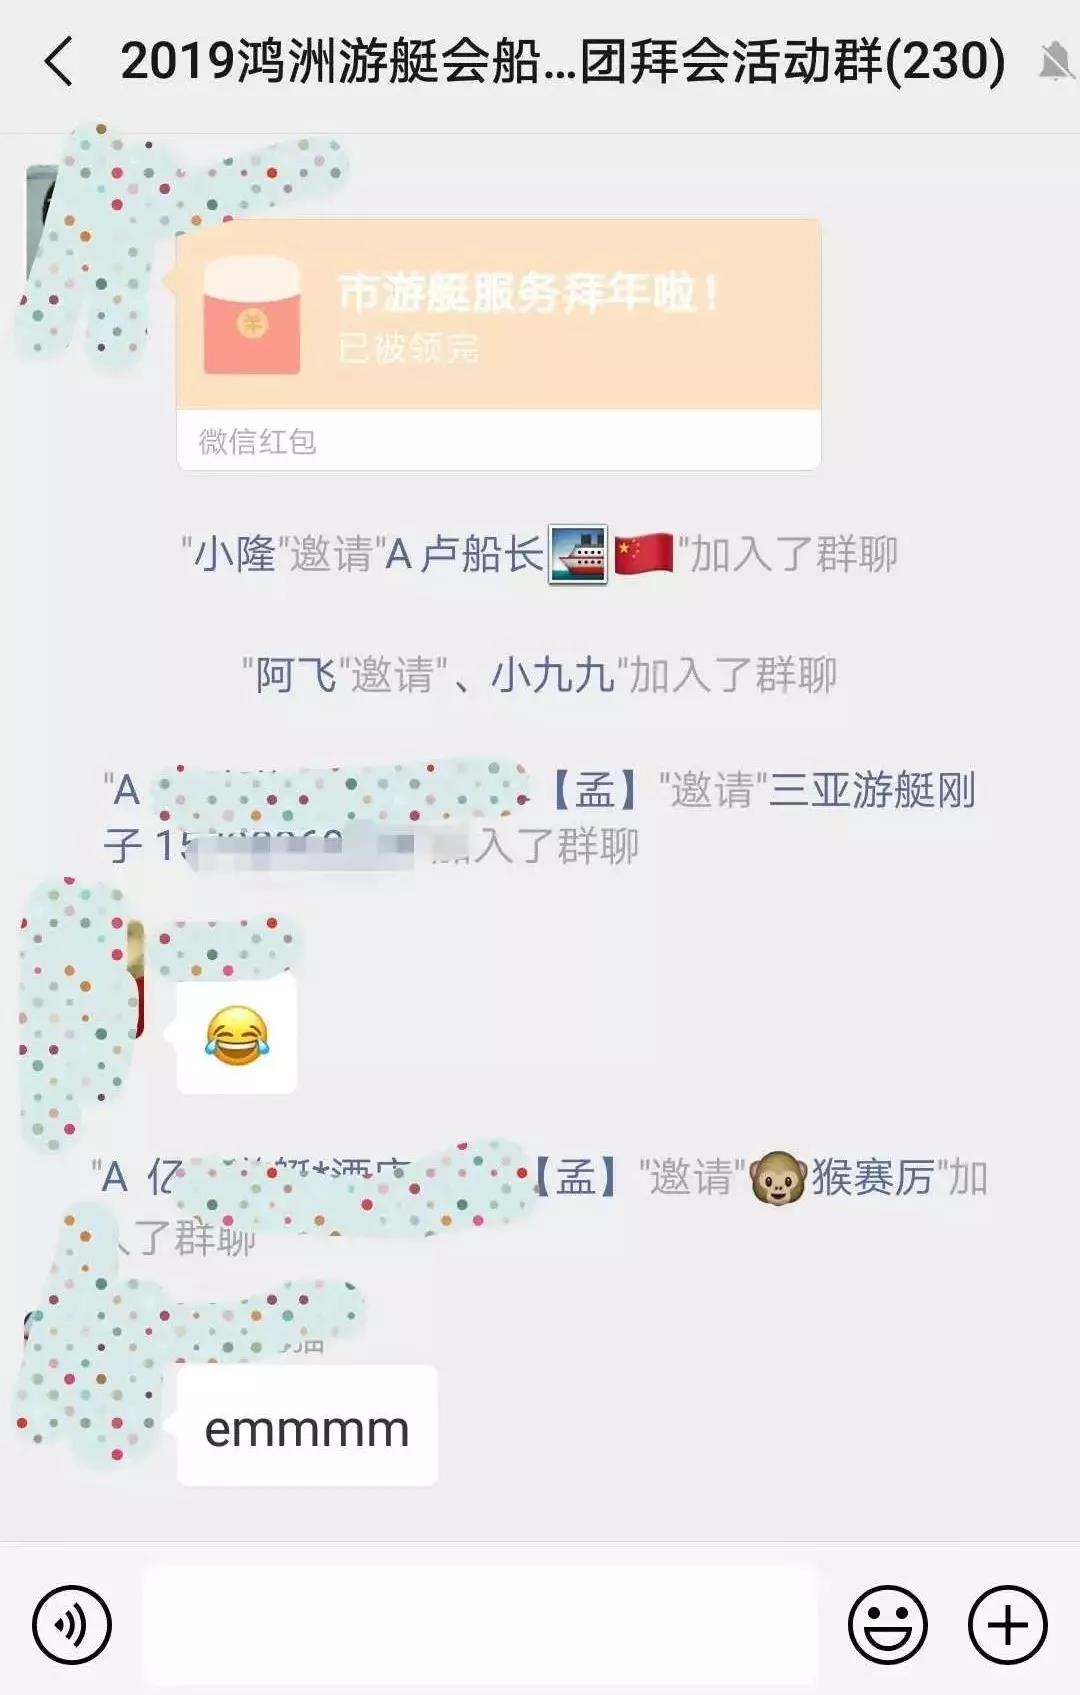Tap the muted bell icon in header
Image resolution: width=1080 pixels, height=1695 pixels.
[x=1054, y=62]
